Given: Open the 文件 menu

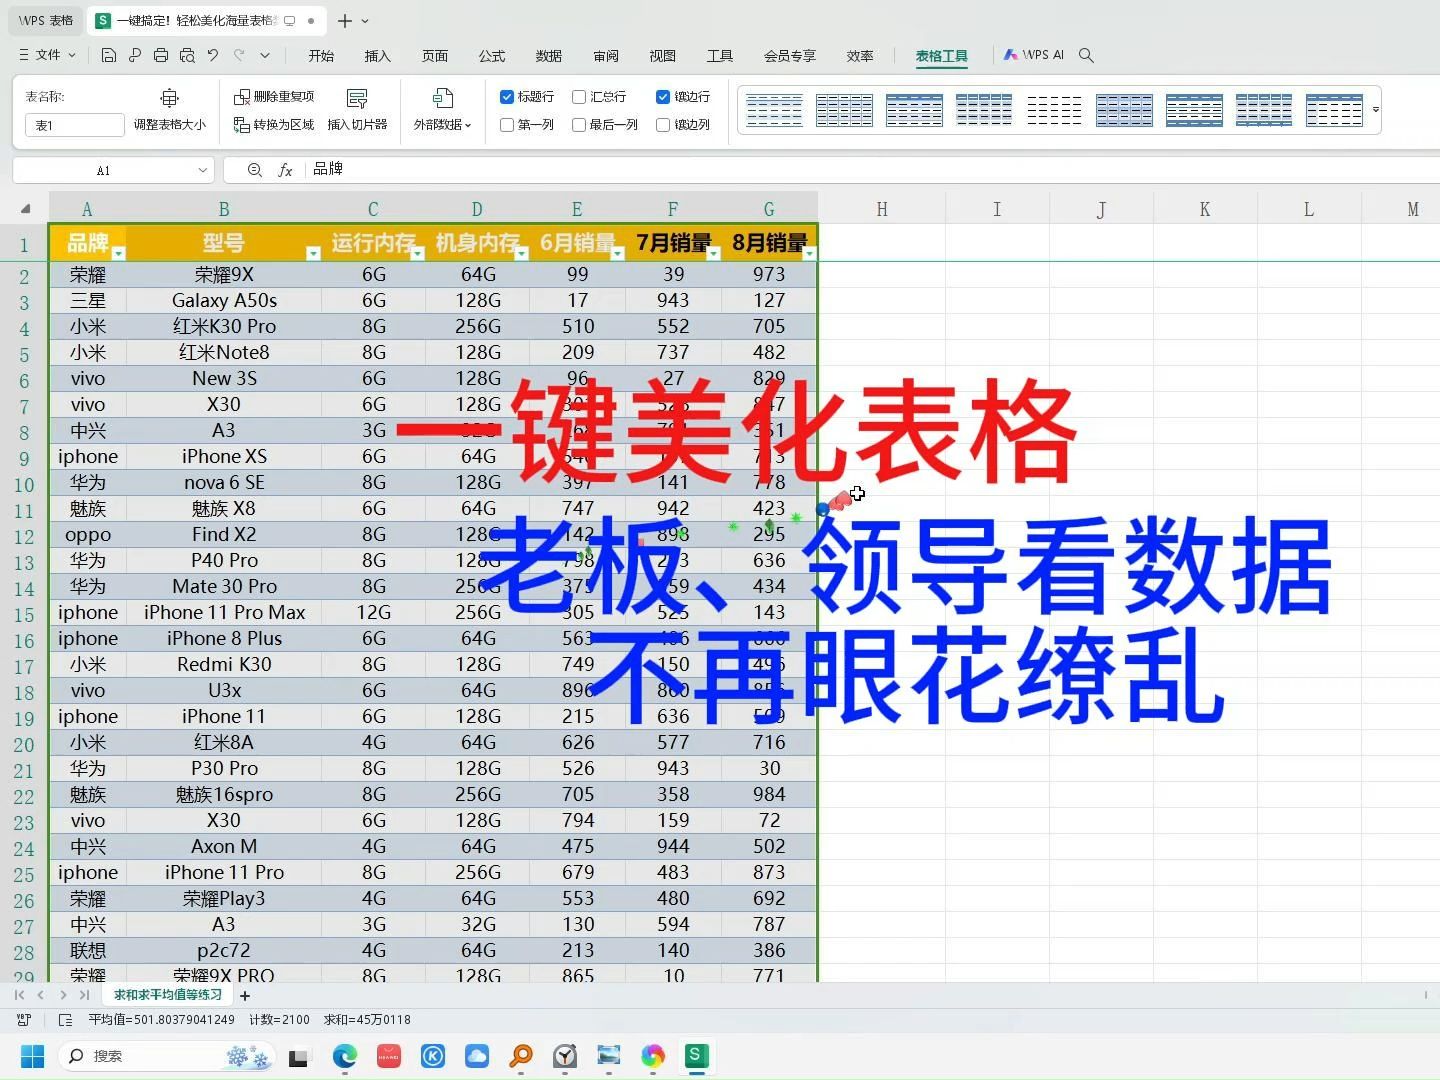Looking at the screenshot, I should click(x=47, y=55).
